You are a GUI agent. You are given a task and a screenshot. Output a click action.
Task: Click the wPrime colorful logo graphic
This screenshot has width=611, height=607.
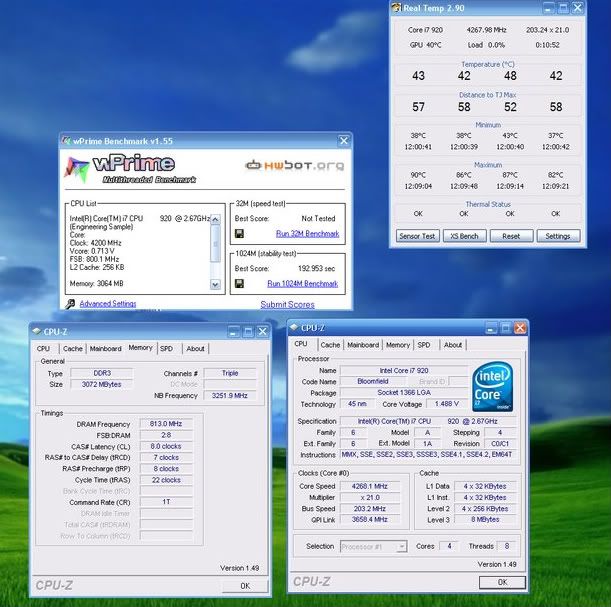point(77,169)
